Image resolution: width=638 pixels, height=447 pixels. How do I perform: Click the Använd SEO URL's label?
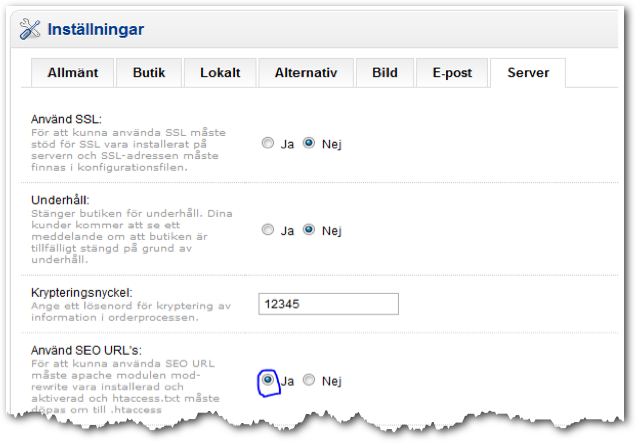[86, 350]
